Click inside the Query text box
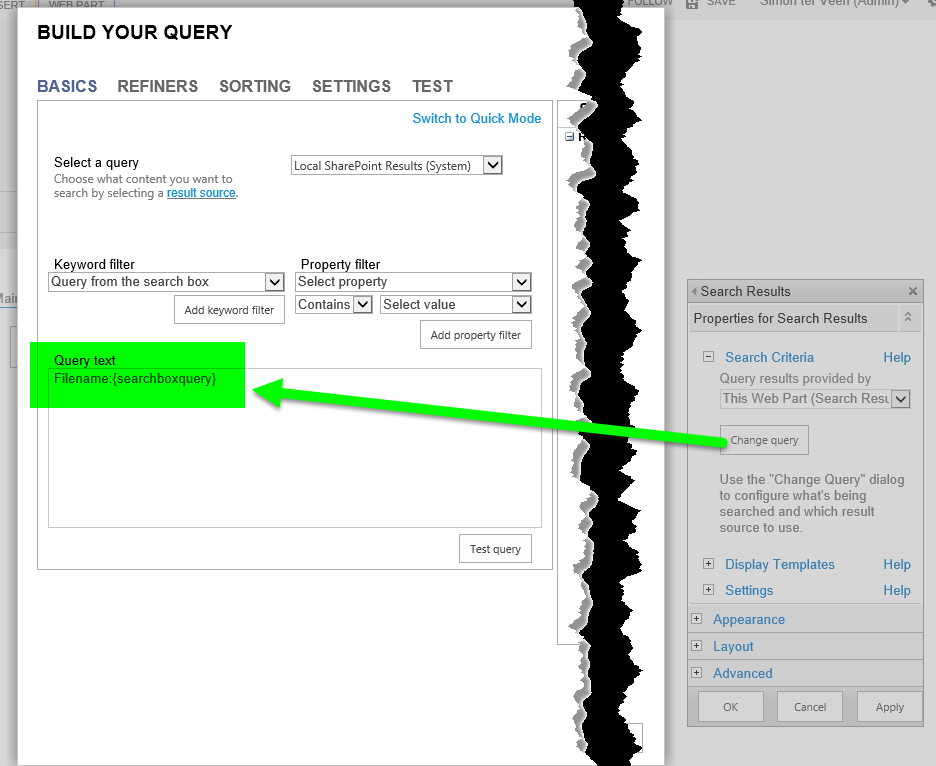 pyautogui.click(x=295, y=448)
